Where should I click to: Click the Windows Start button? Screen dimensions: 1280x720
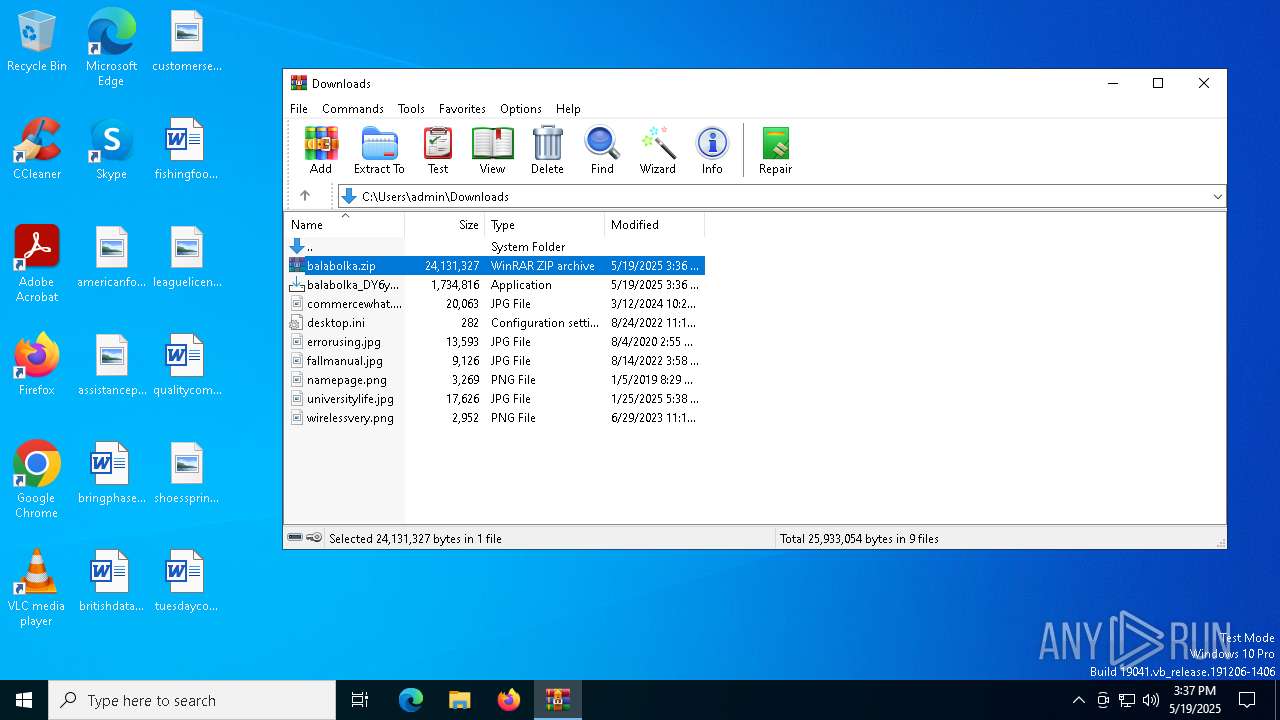point(24,700)
